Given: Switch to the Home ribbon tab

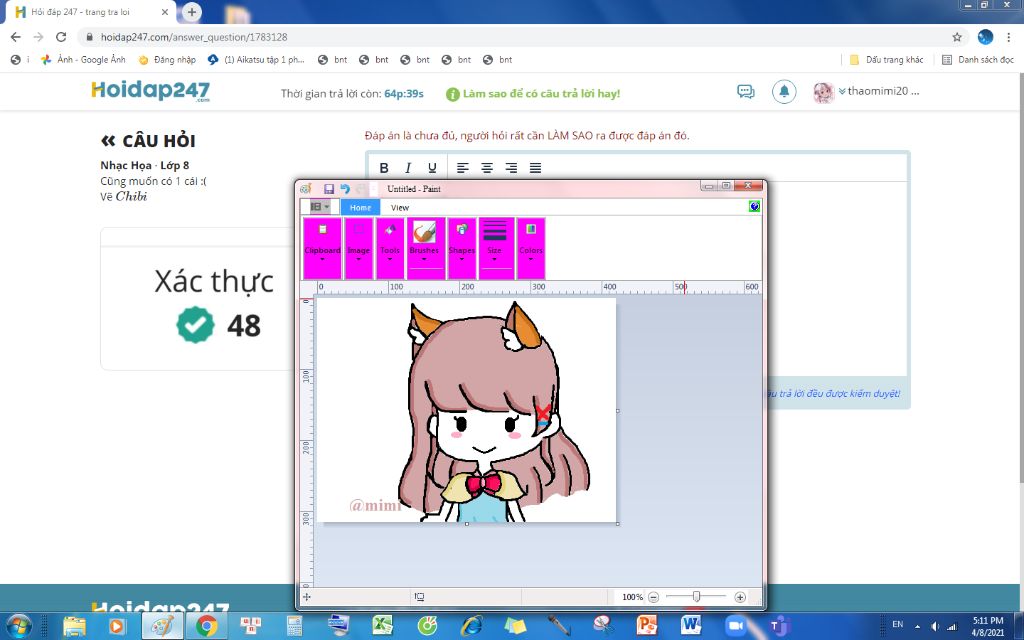Looking at the screenshot, I should coord(360,208).
